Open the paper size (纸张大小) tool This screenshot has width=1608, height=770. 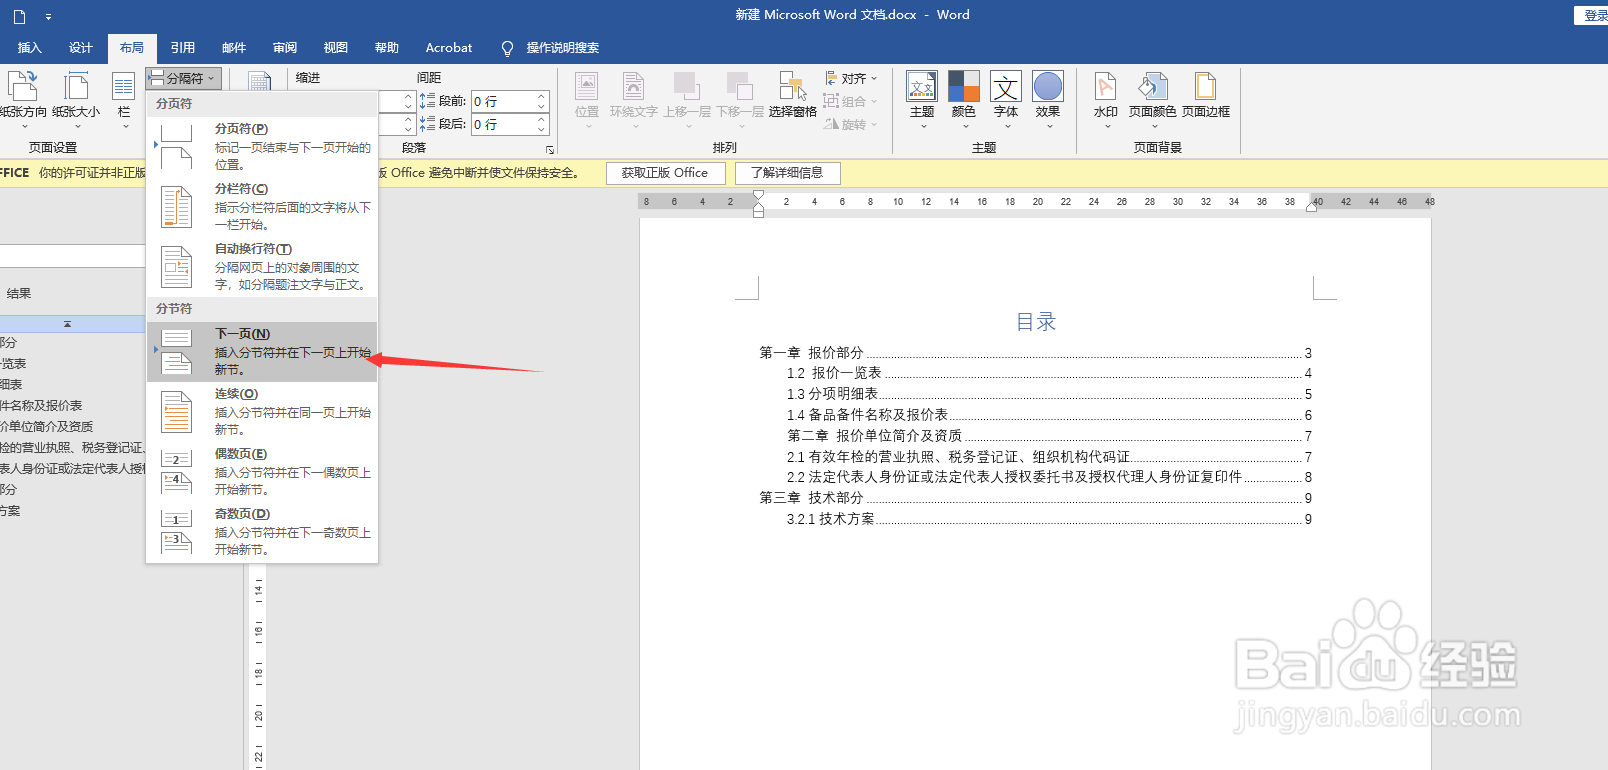[x=76, y=99]
